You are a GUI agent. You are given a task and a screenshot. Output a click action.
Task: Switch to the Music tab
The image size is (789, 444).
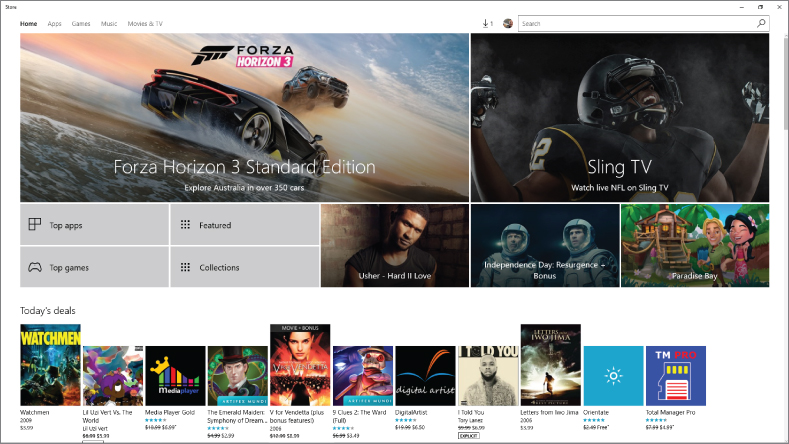[x=109, y=24]
